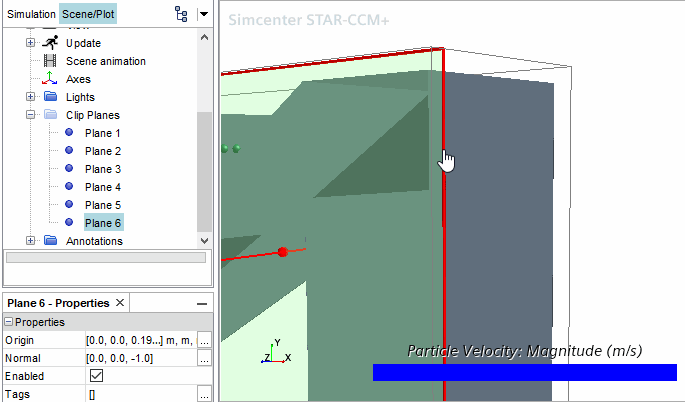
Task: Select the Update tree item
Action: pos(83,43)
